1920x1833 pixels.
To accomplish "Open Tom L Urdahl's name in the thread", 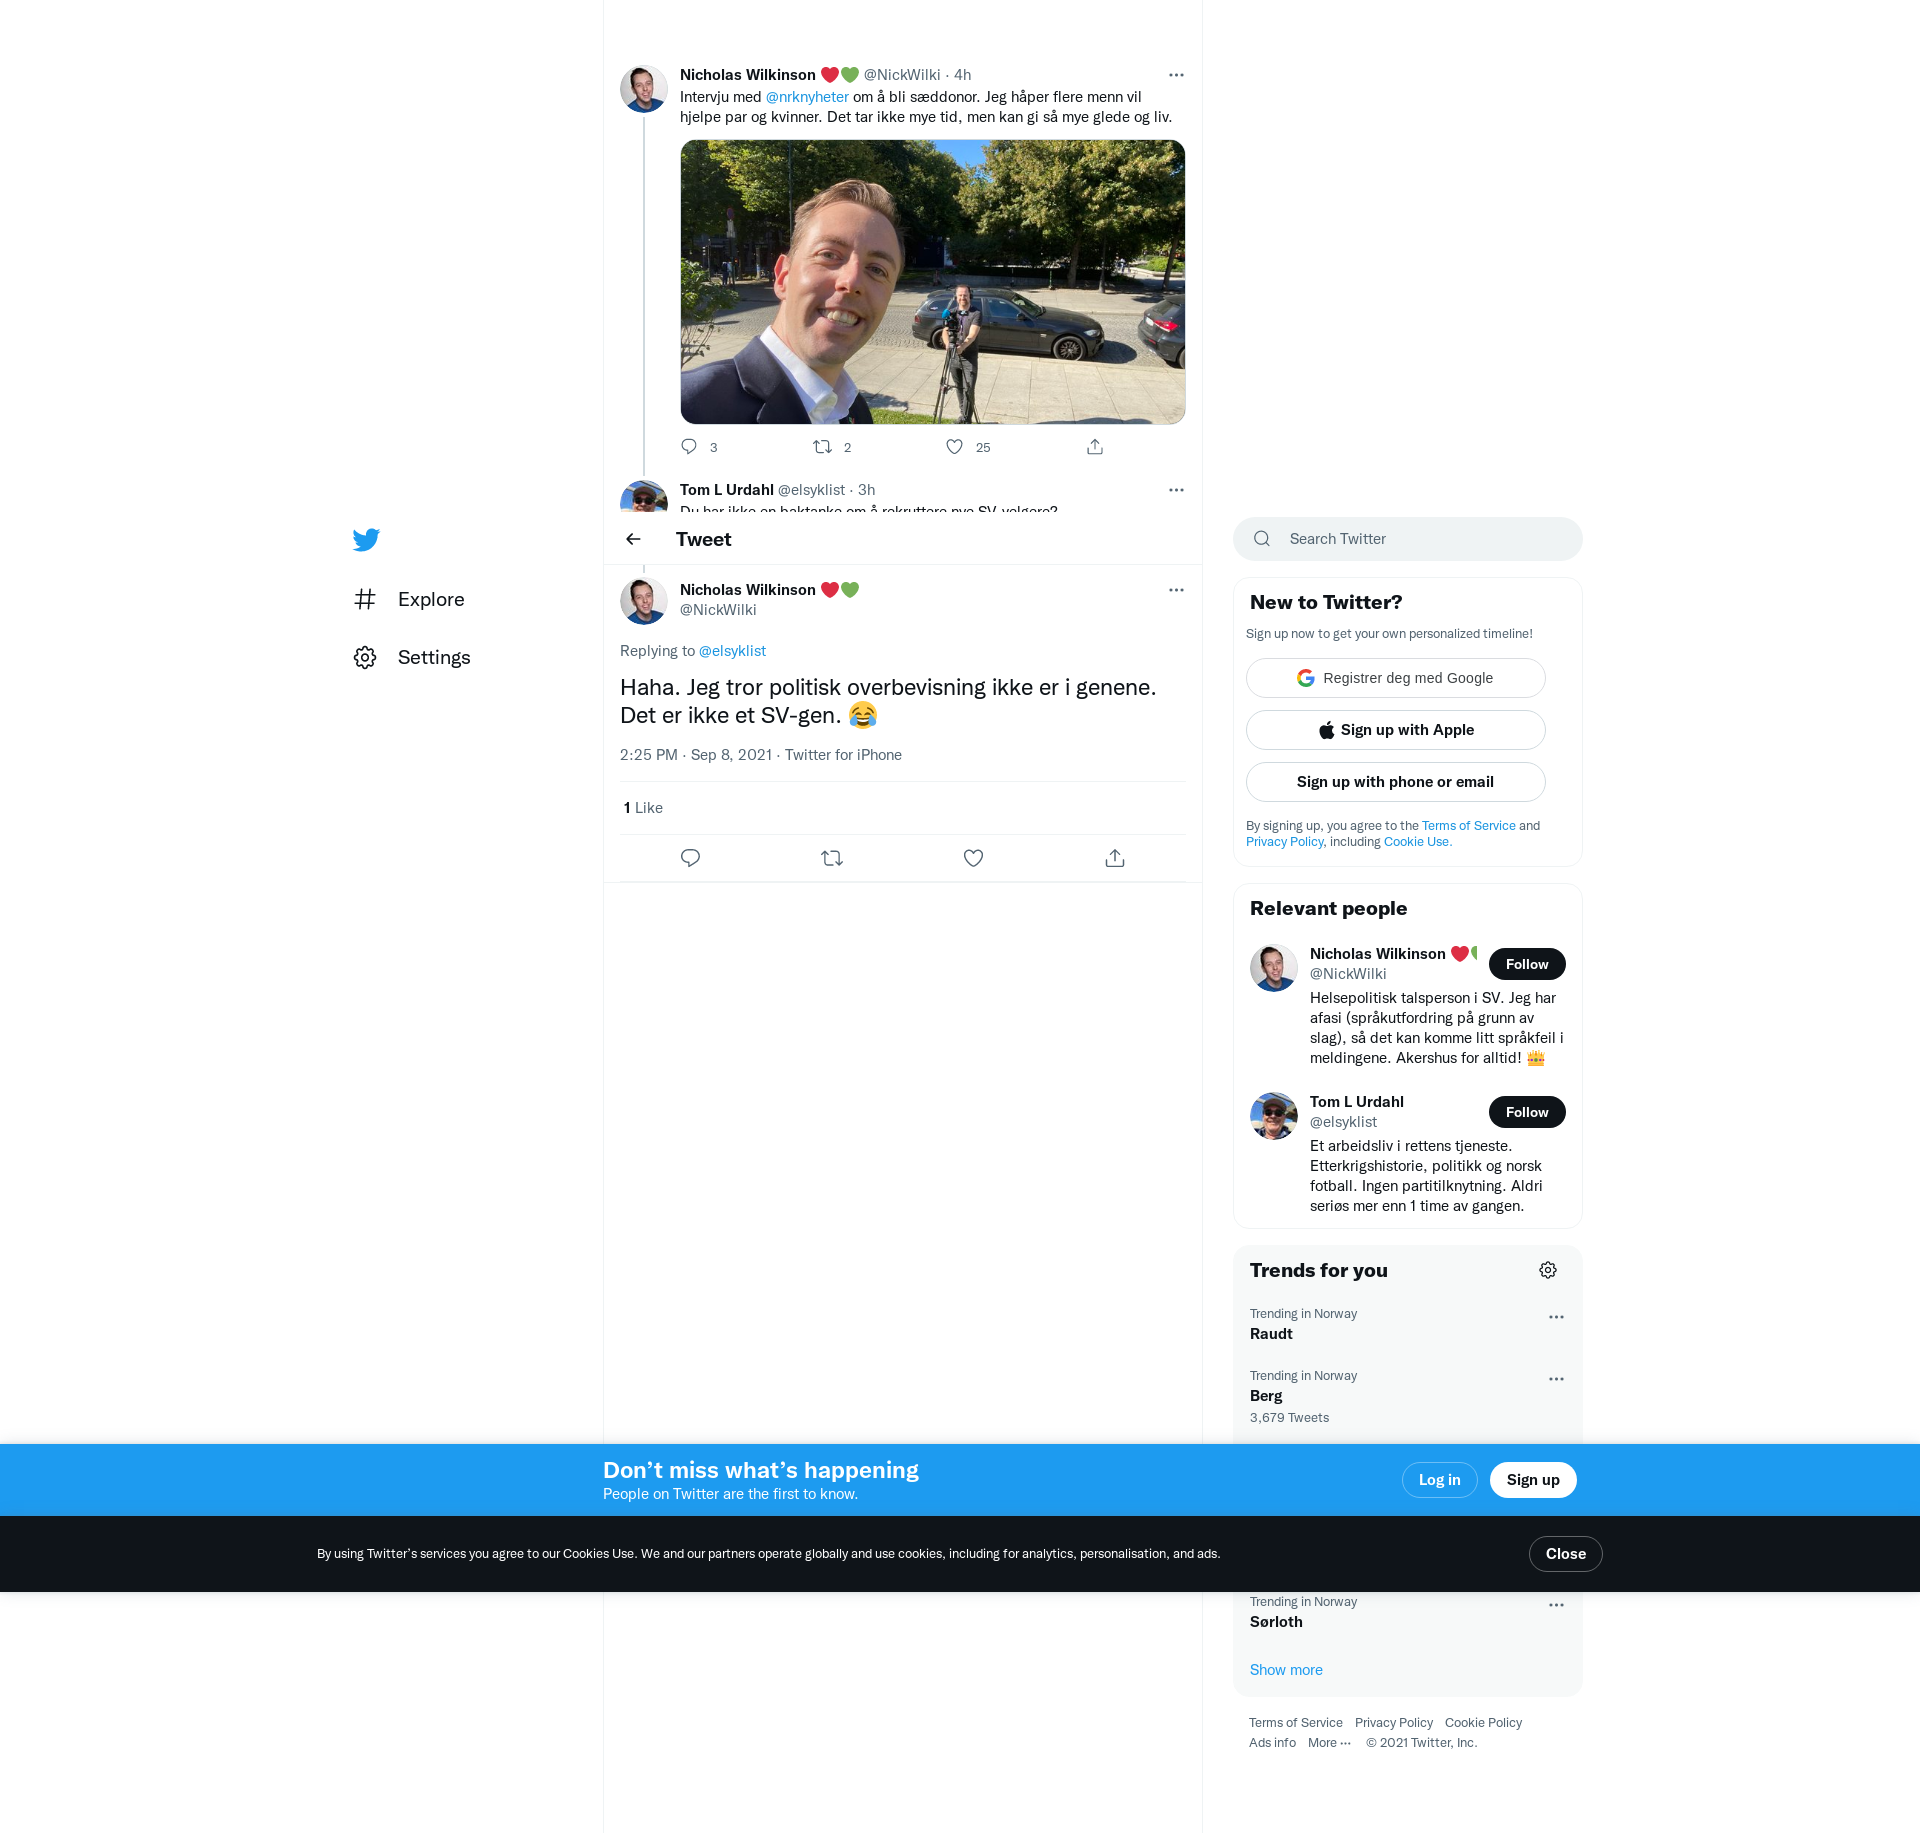I will coord(727,490).
